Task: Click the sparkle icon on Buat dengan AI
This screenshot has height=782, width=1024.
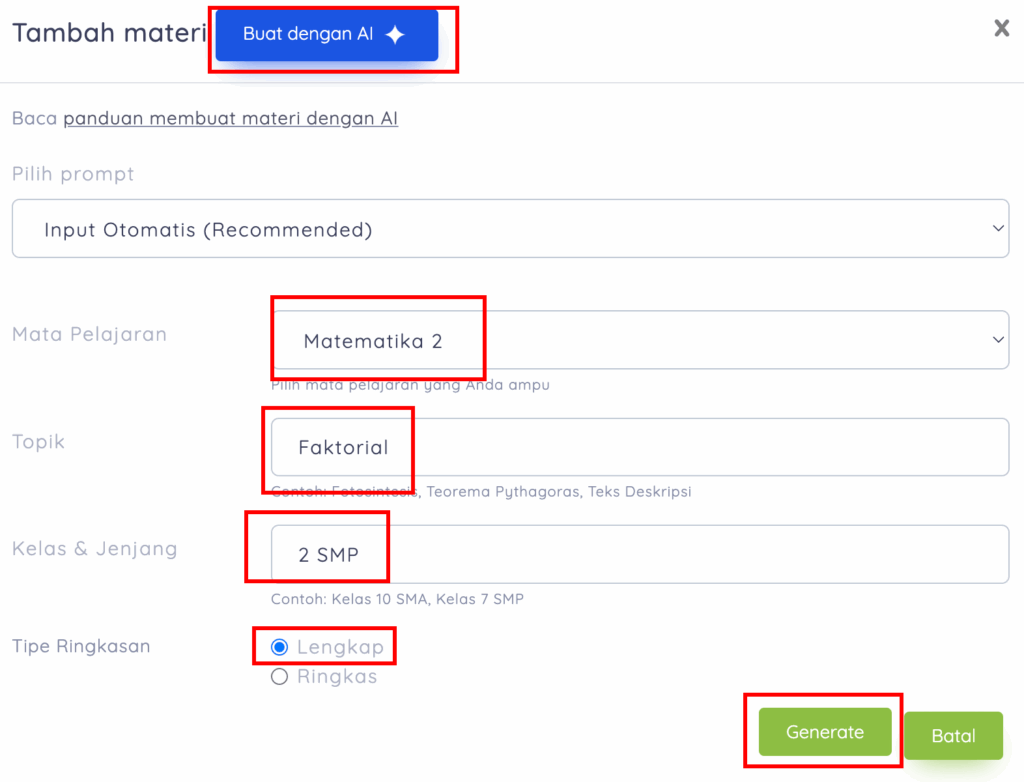Action: (395, 35)
